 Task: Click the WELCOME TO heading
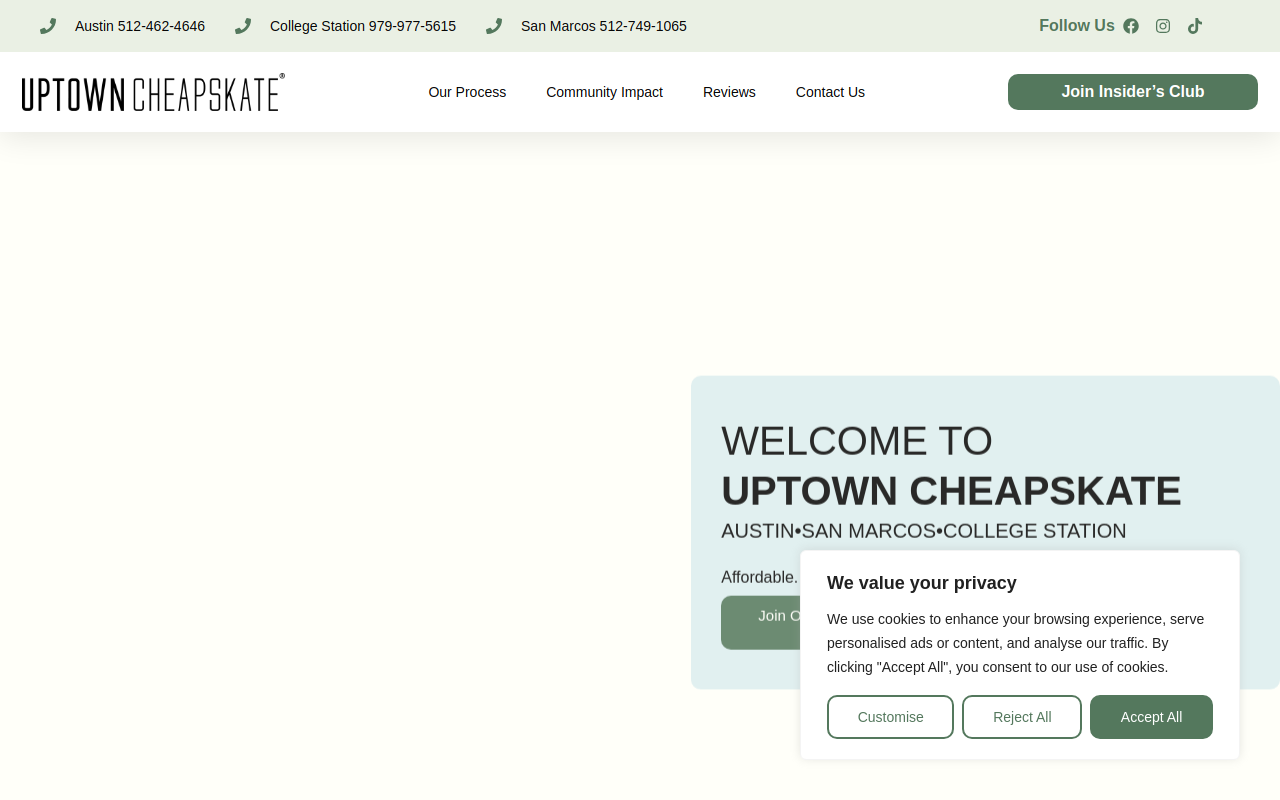tap(857, 441)
